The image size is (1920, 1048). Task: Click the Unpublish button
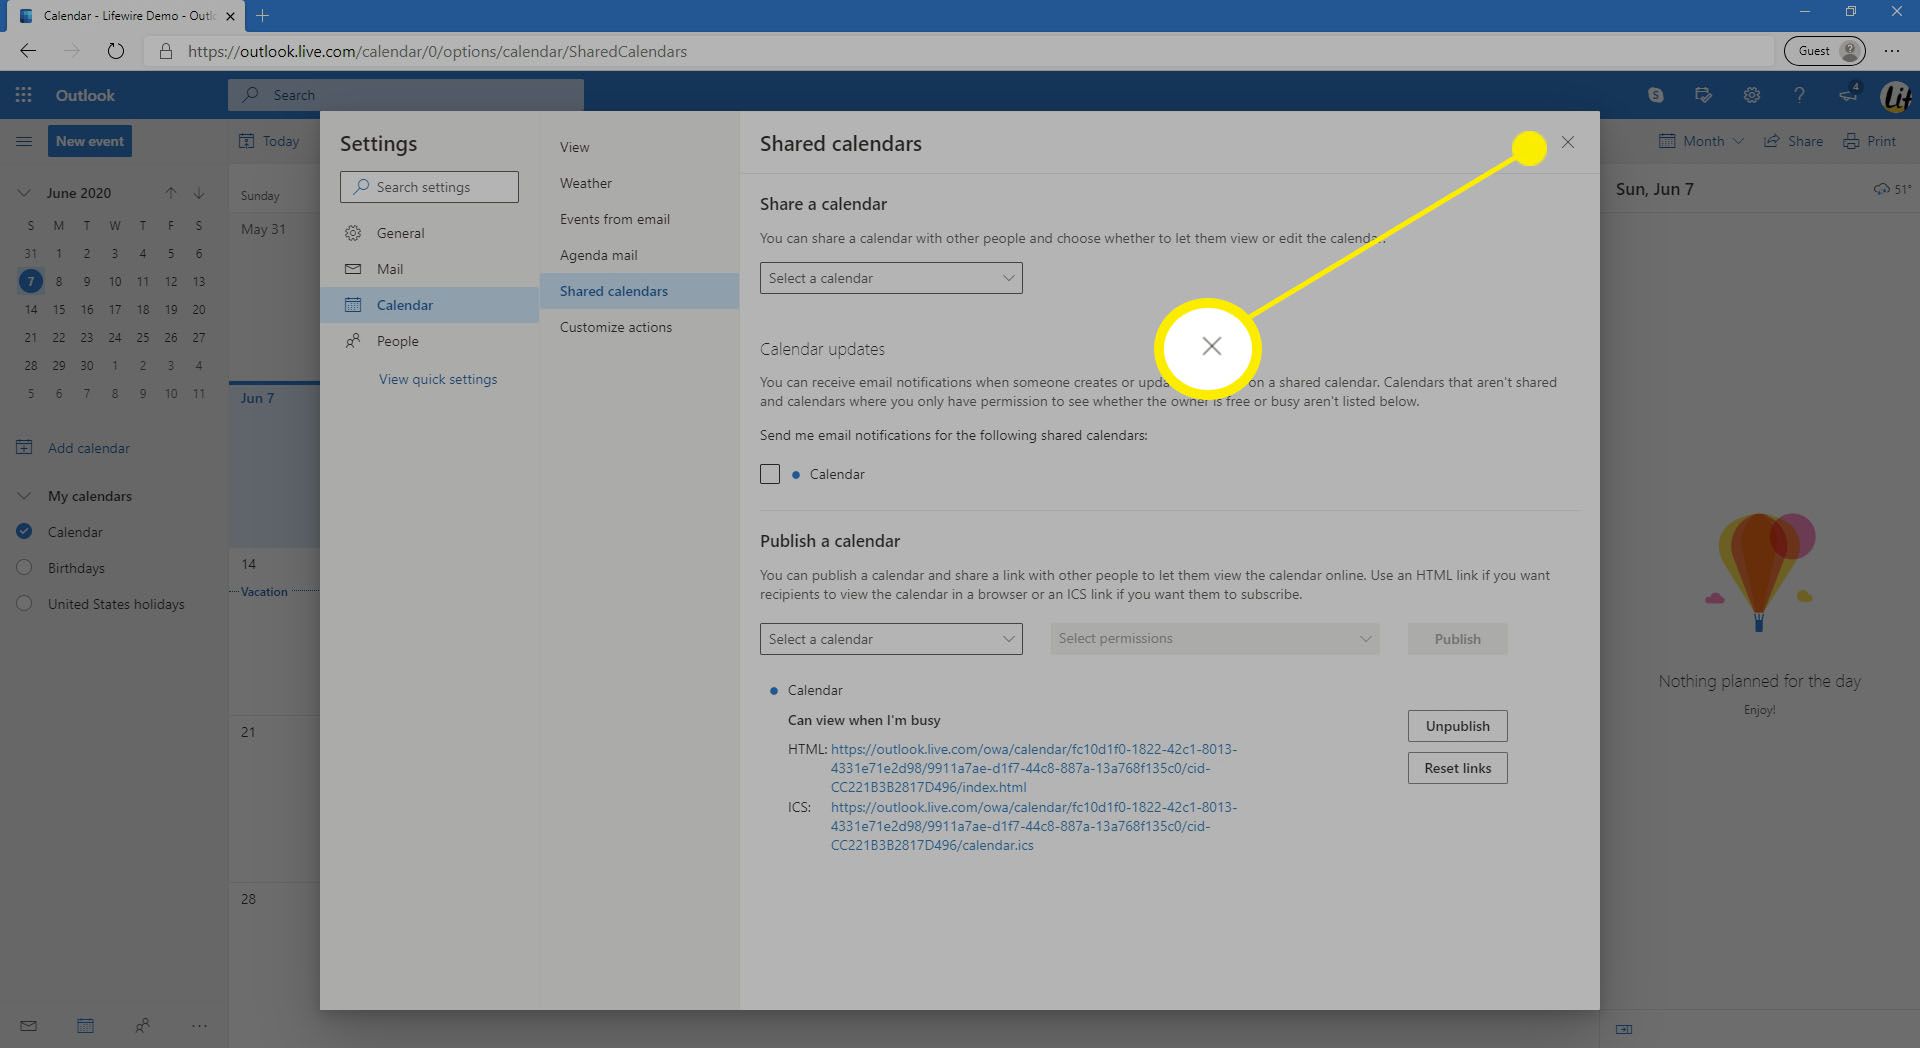(x=1457, y=726)
